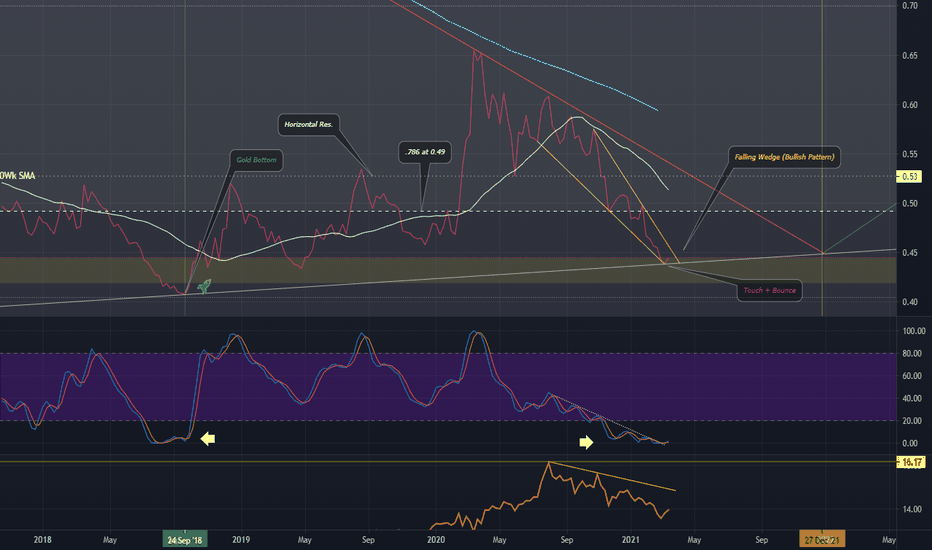Click the 80.00 oscillator axis label
The image size is (932, 550).
912,354
